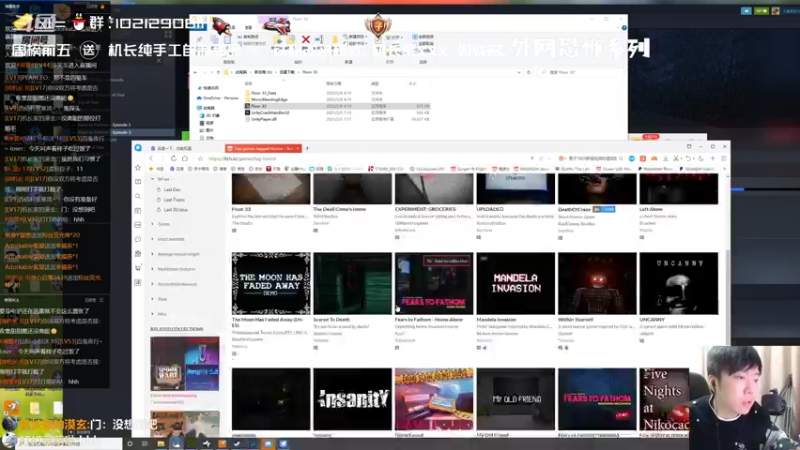
Task: Click the browser download arrow icon
Action: point(665,159)
